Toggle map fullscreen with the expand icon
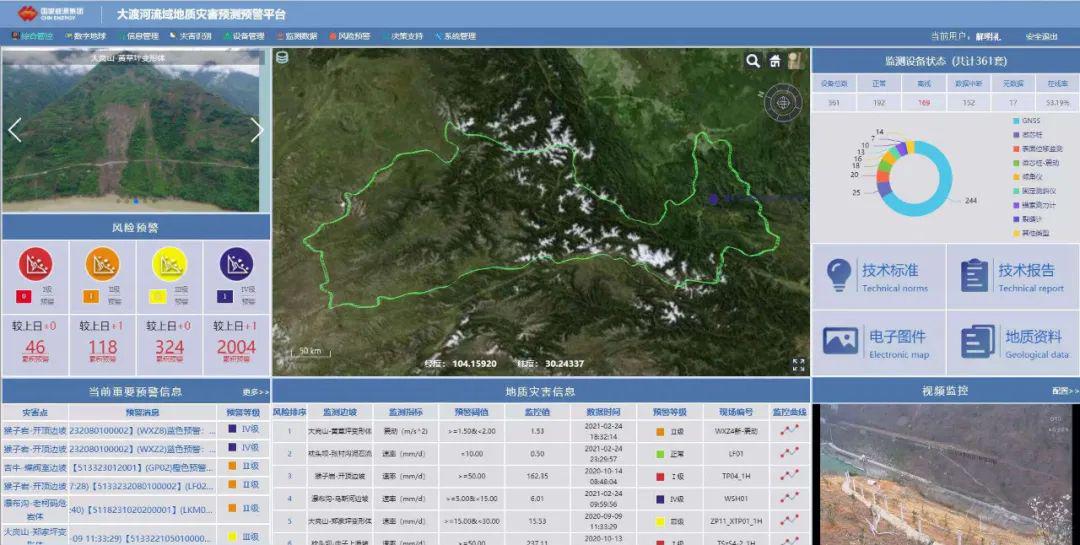 point(798,365)
